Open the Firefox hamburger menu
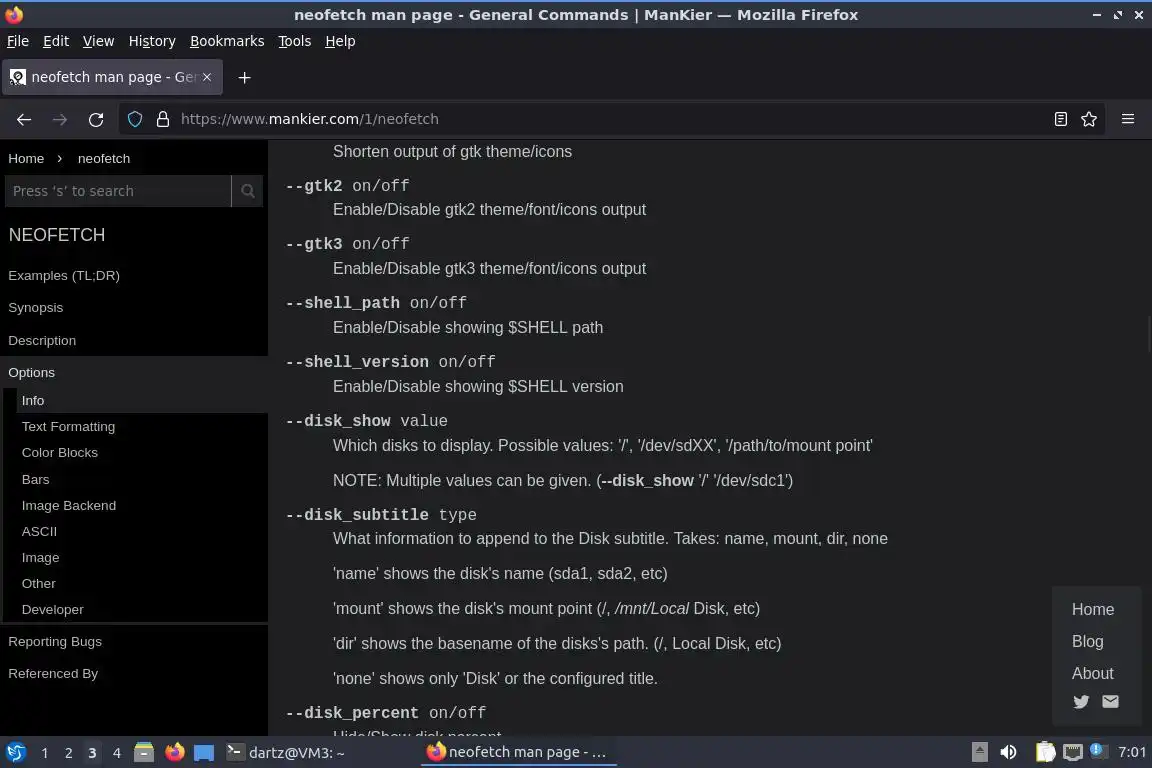This screenshot has width=1152, height=768. pyautogui.click(x=1128, y=119)
